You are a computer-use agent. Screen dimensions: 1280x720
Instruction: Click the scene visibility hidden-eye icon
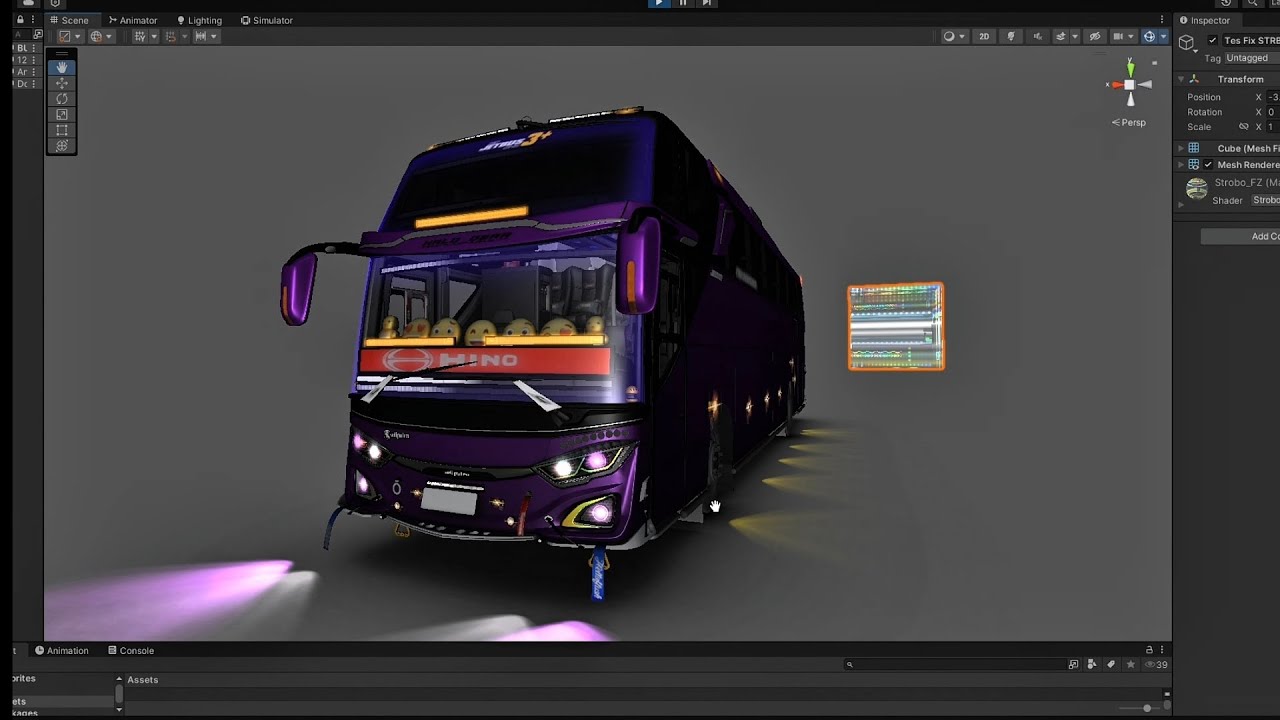[x=1095, y=36]
